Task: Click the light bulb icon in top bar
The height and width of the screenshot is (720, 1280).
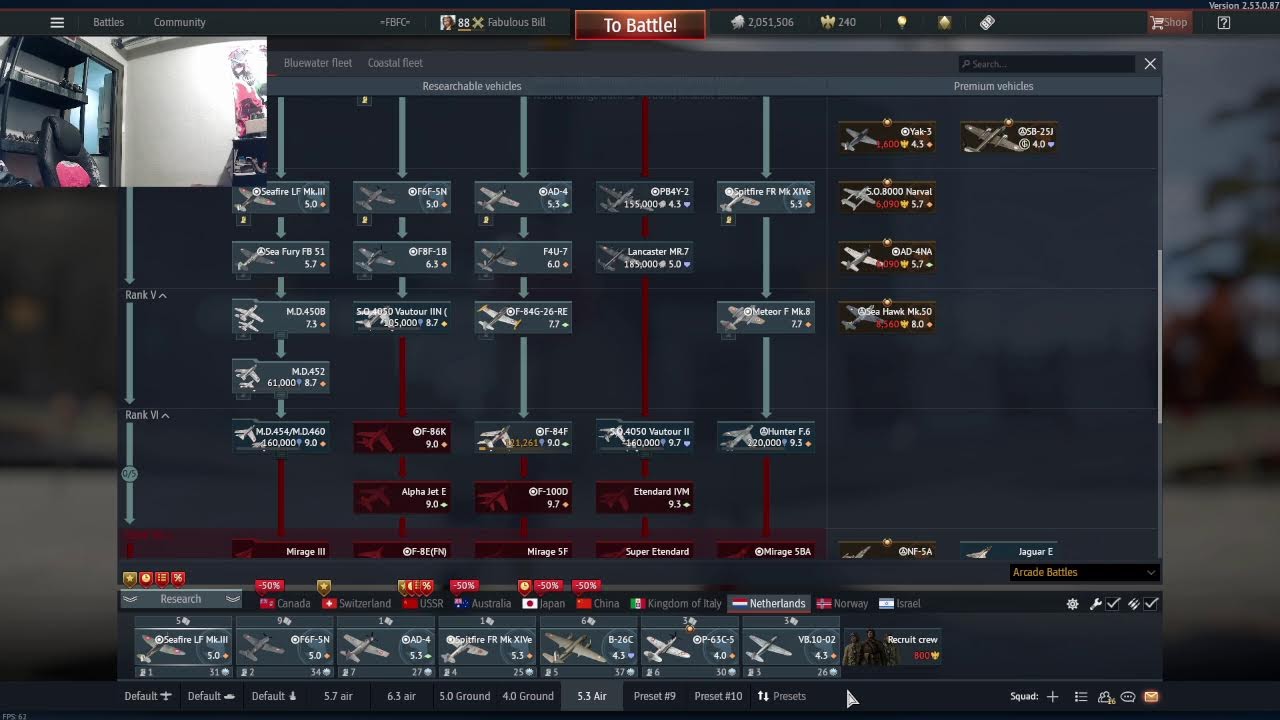Action: (902, 22)
